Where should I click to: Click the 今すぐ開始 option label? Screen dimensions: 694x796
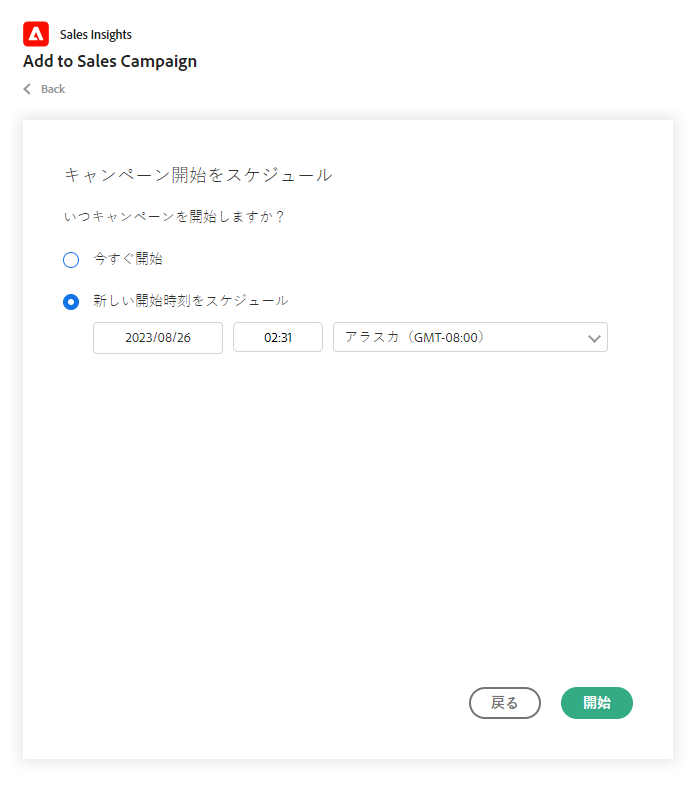click(128, 259)
